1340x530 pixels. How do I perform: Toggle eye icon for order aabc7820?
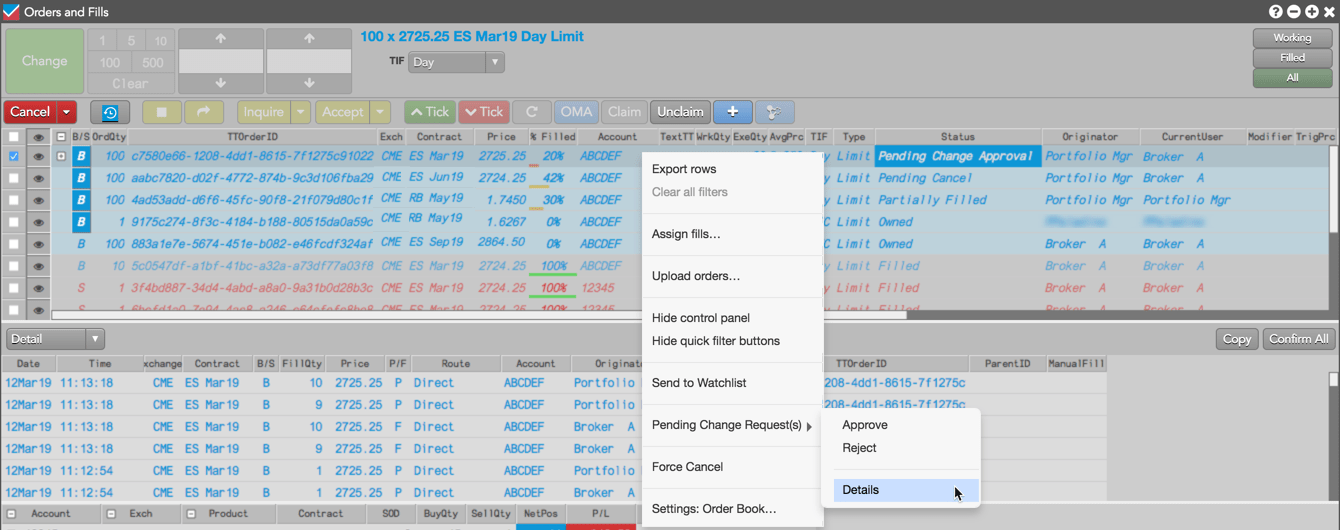[x=38, y=178]
